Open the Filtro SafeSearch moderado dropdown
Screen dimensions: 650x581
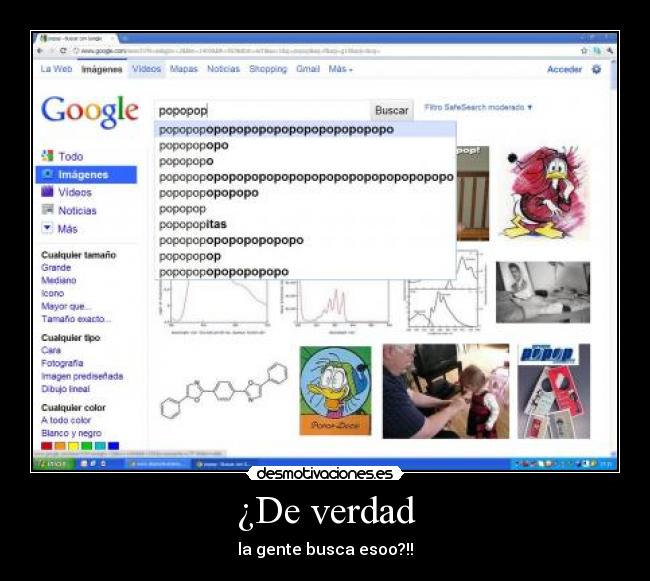coord(478,107)
